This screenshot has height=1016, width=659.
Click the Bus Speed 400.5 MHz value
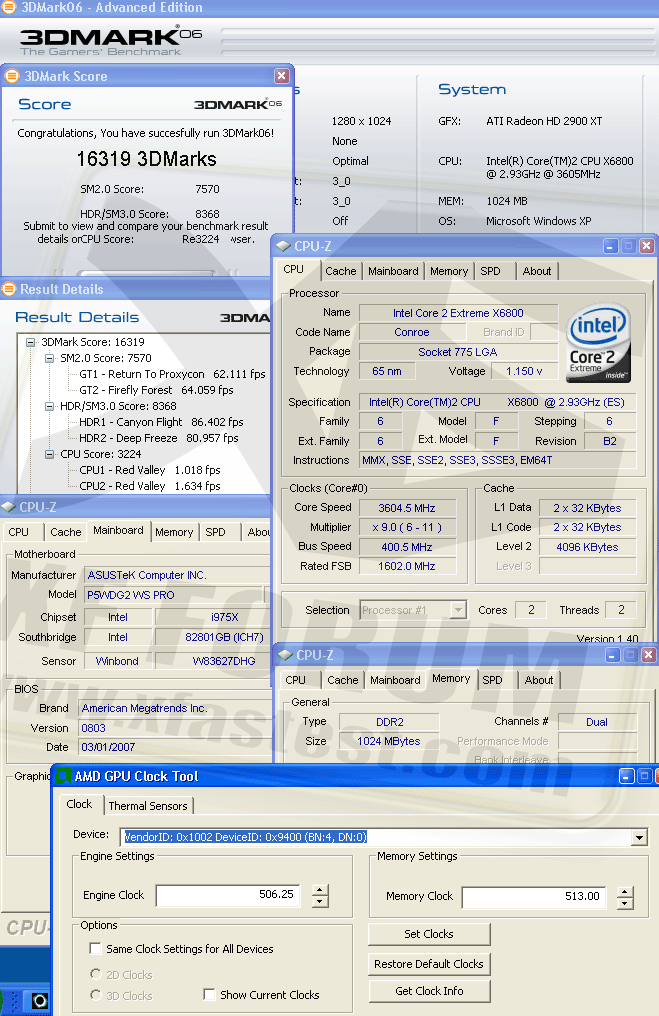point(408,547)
